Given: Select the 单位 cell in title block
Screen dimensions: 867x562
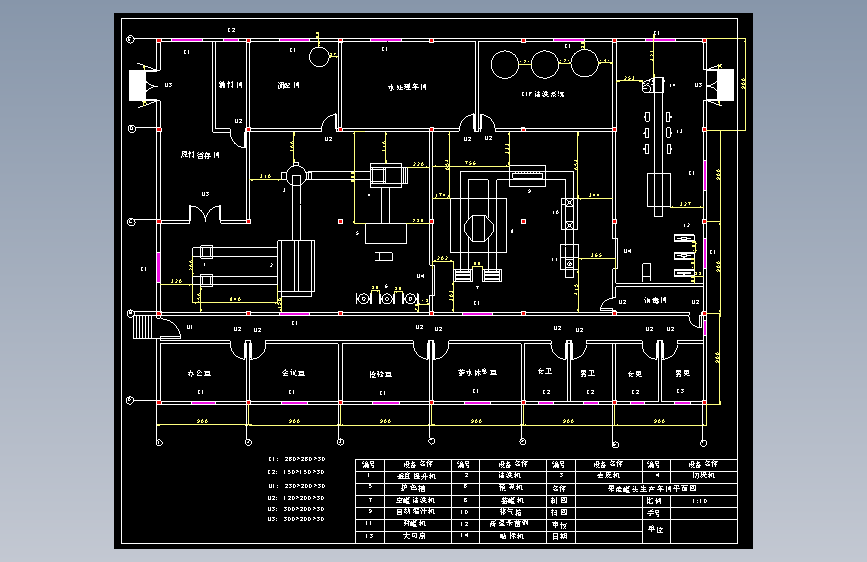Looking at the screenshot, I should (x=656, y=530).
